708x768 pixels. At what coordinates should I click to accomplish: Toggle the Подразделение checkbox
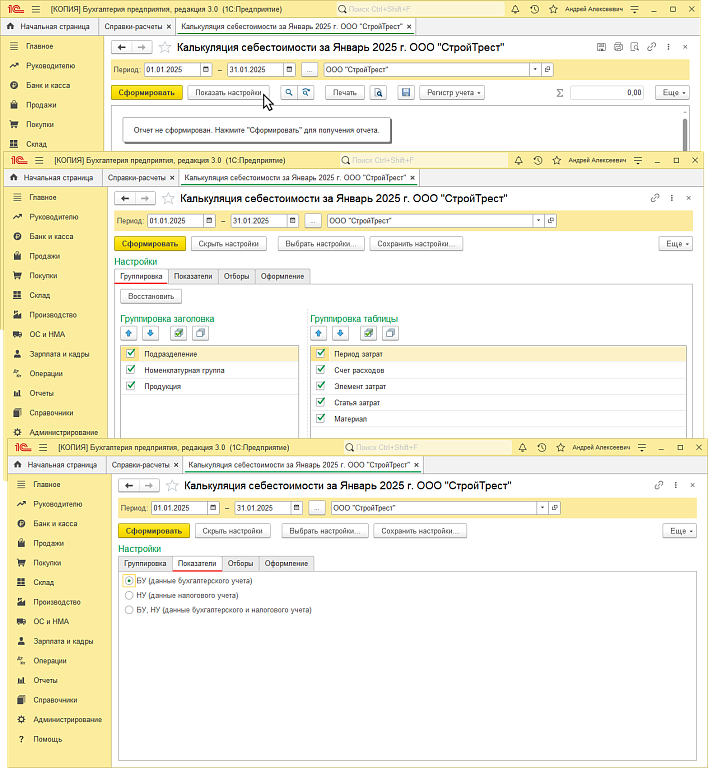pyautogui.click(x=131, y=353)
